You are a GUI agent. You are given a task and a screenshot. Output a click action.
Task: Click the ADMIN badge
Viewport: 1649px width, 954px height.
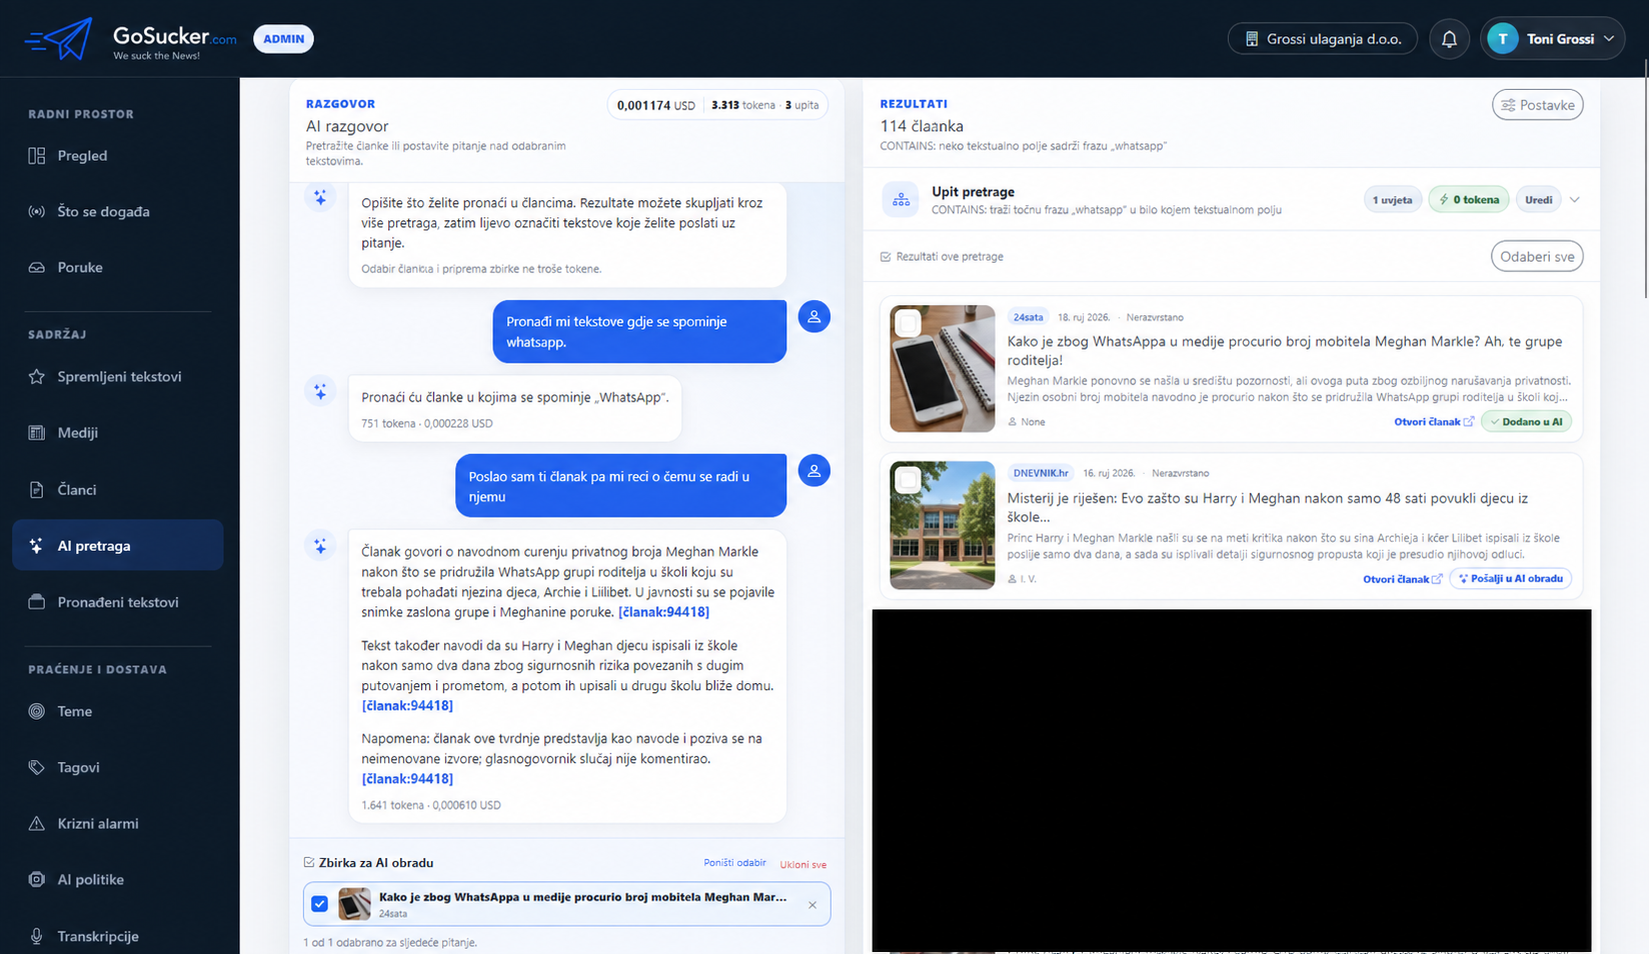point(284,39)
